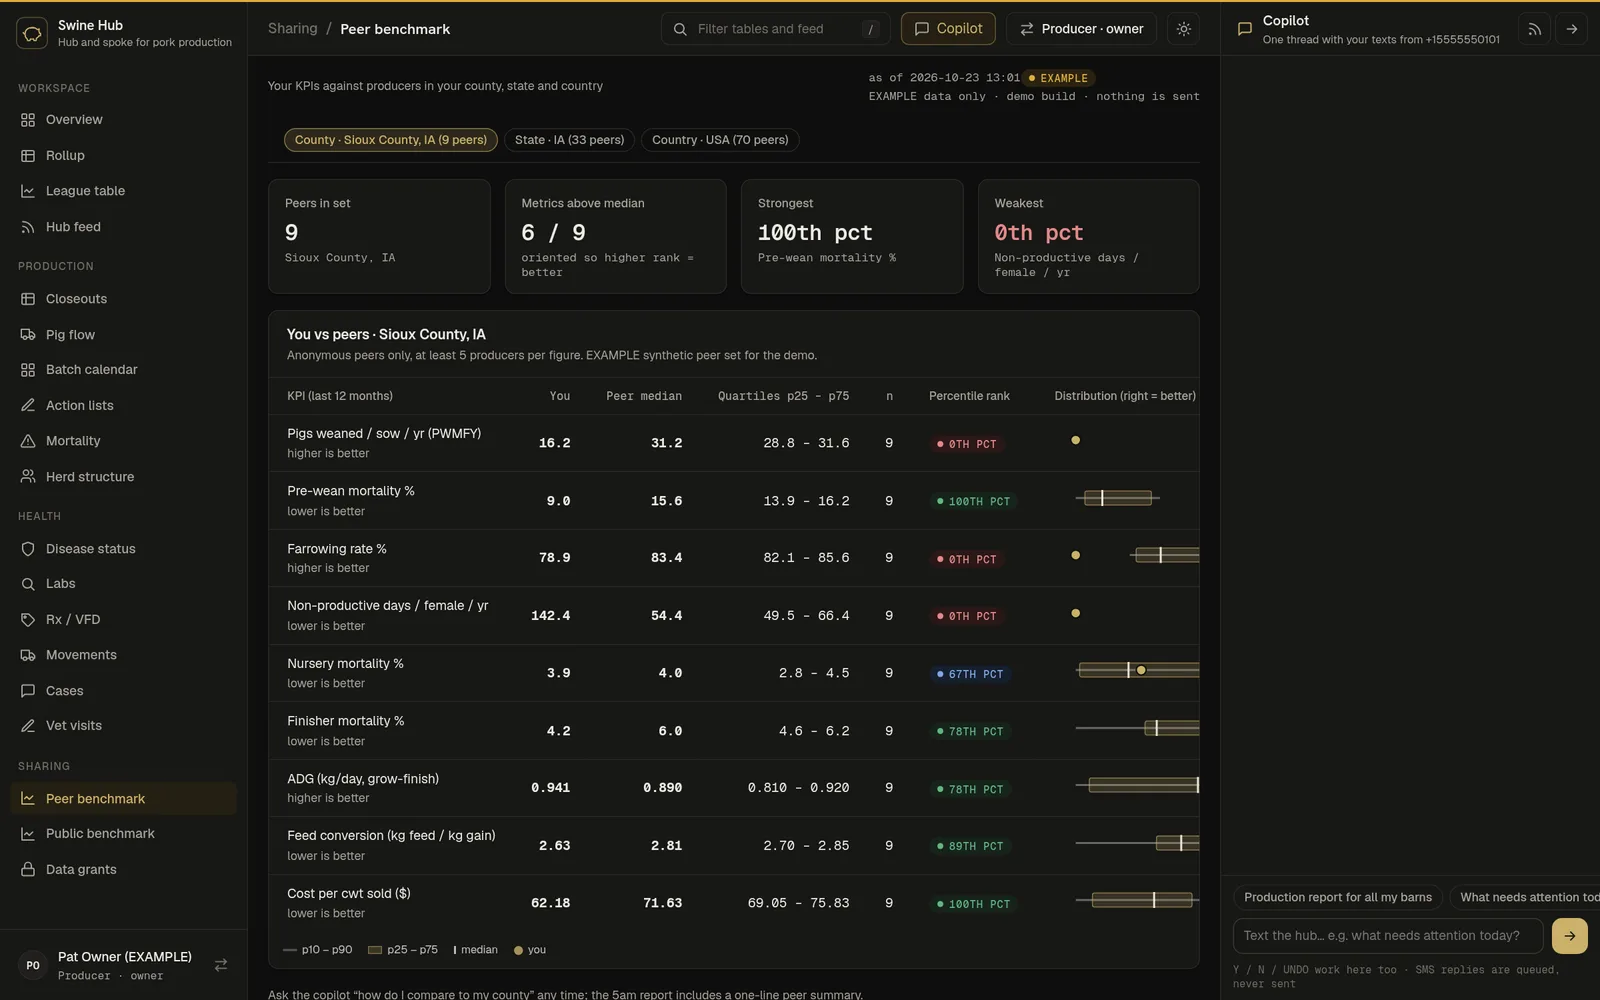
Task: Click the Cost per cwt sold distribution bar
Action: point(1138,900)
